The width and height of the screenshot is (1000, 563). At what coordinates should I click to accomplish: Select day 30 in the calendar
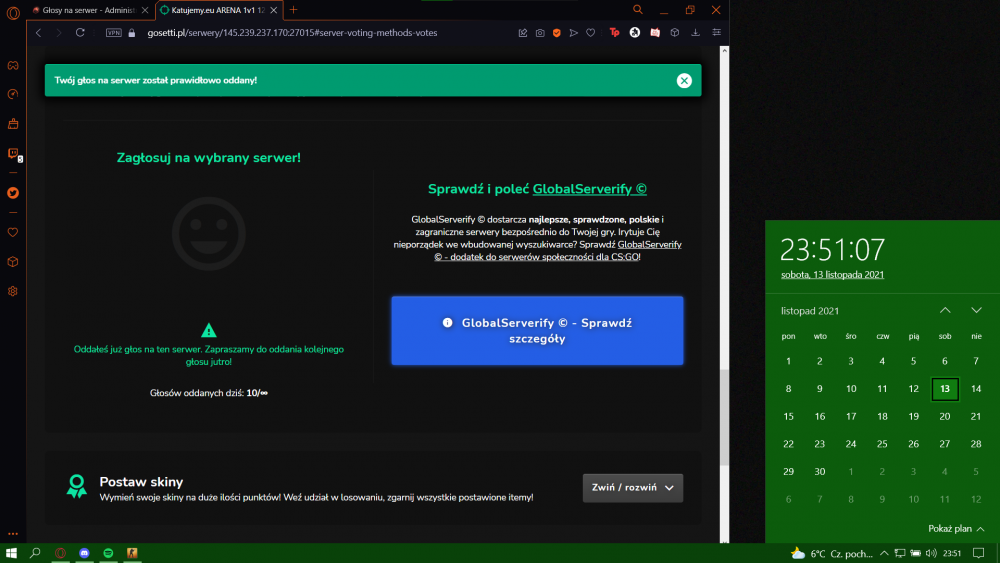(x=820, y=472)
